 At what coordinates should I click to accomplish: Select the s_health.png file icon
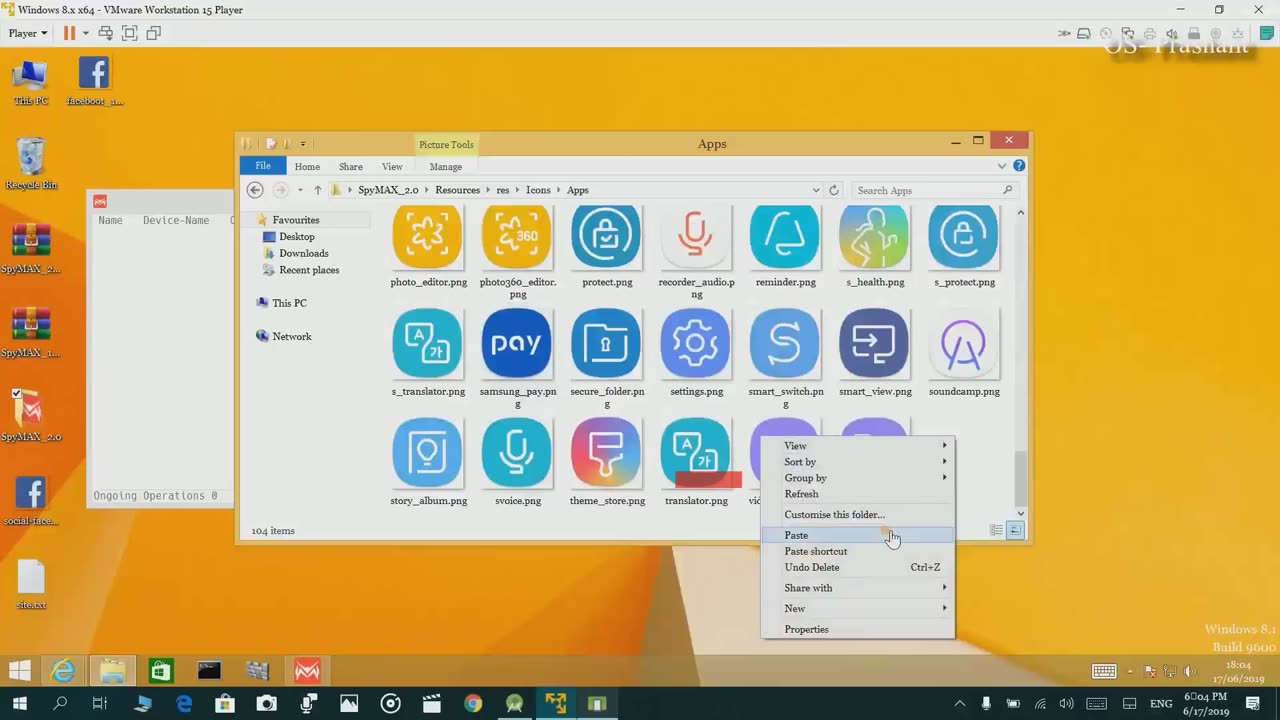point(874,237)
